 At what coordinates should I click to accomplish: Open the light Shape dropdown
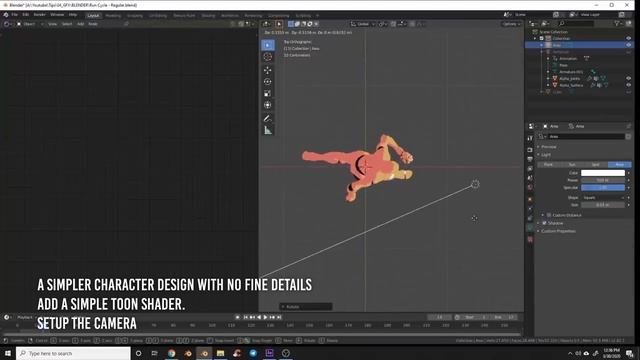point(603,198)
